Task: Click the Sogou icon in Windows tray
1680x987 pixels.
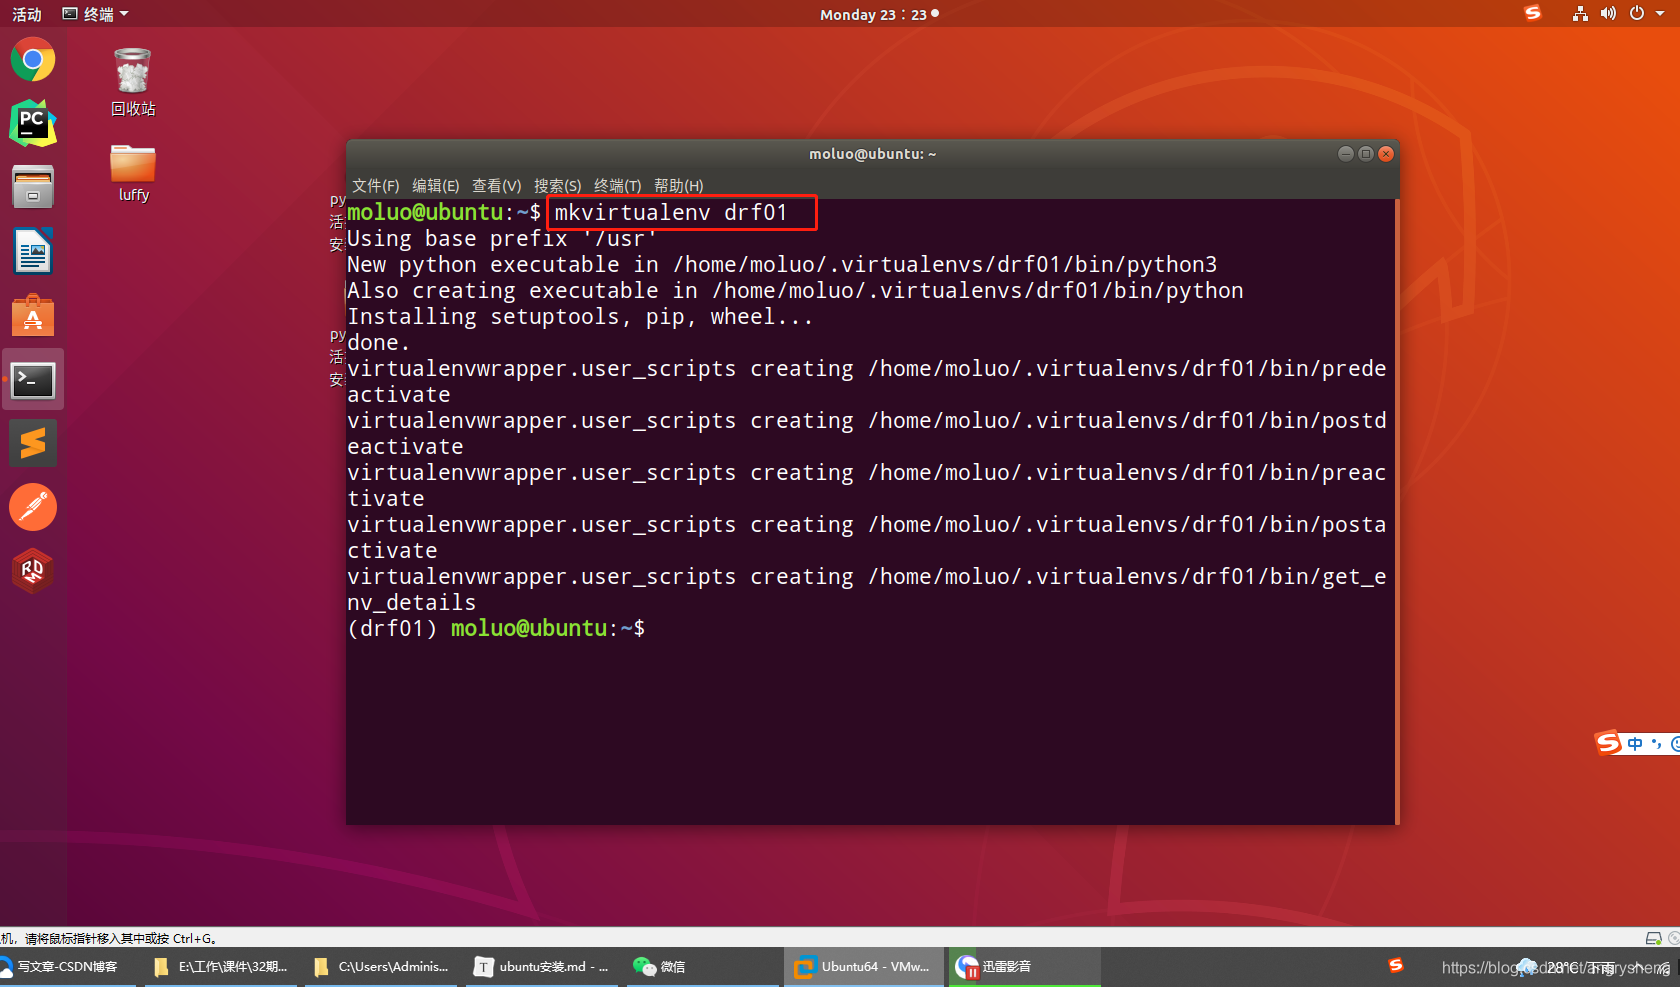Action: [1396, 965]
